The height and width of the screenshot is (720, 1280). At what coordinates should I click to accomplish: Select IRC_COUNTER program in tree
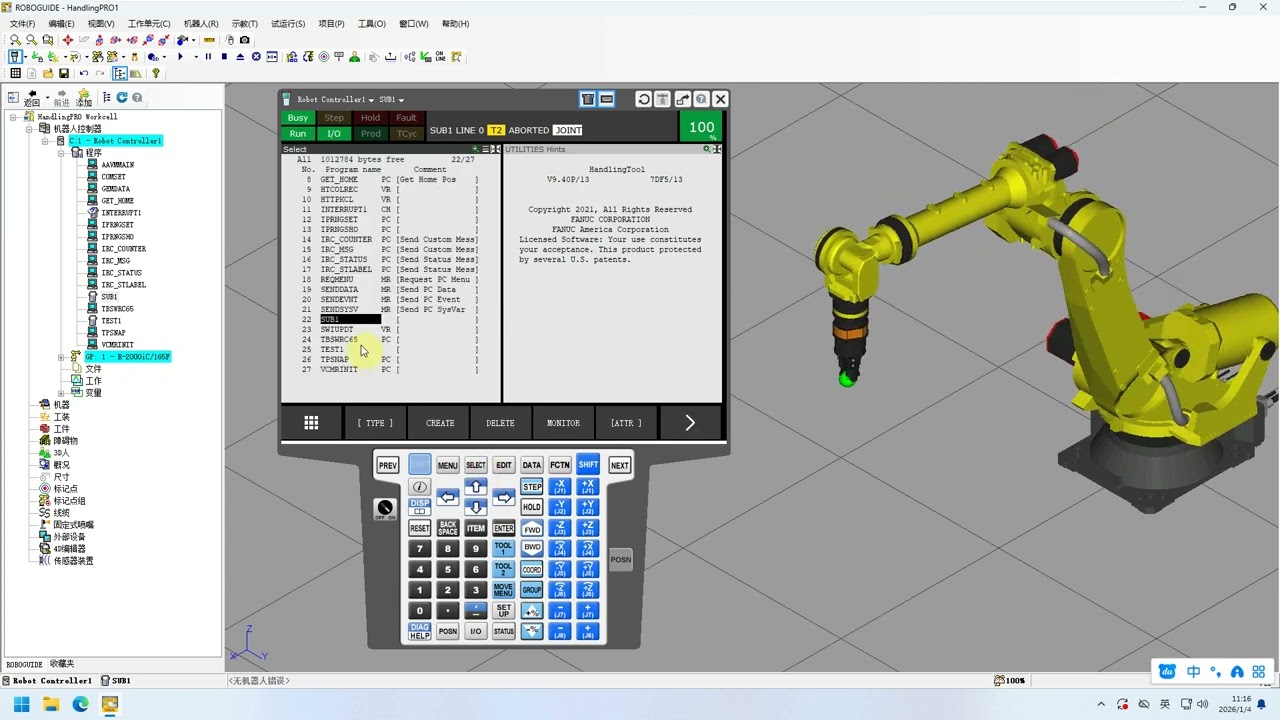(123, 249)
